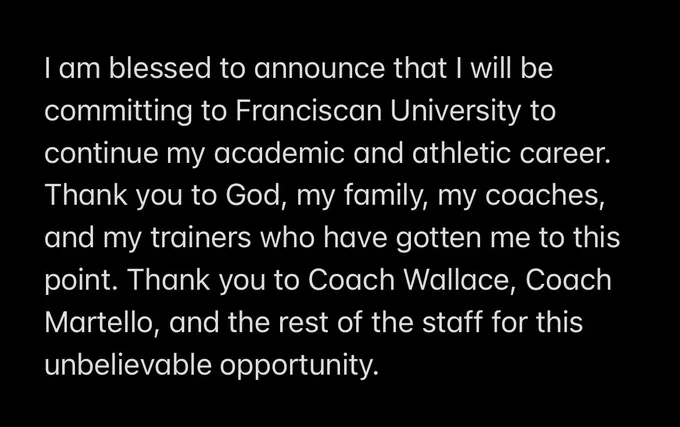This screenshot has width=680, height=427.
Task: Click the word "trainers"
Action: (201, 238)
